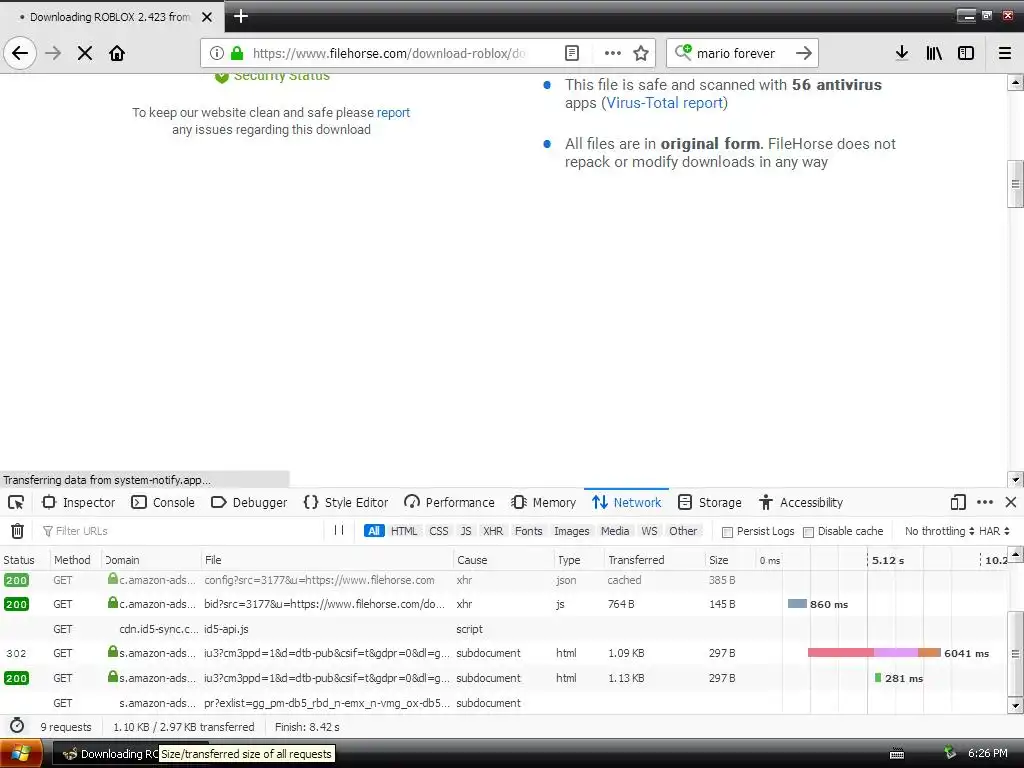Toggle the browser sidebar

[966, 53]
